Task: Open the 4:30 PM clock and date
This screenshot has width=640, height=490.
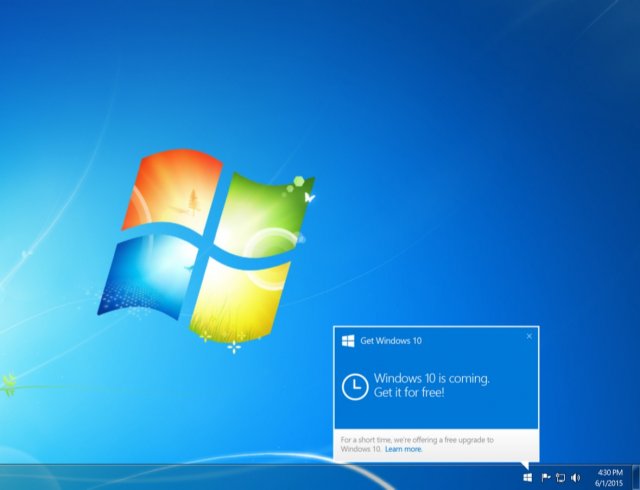Action: point(610,478)
